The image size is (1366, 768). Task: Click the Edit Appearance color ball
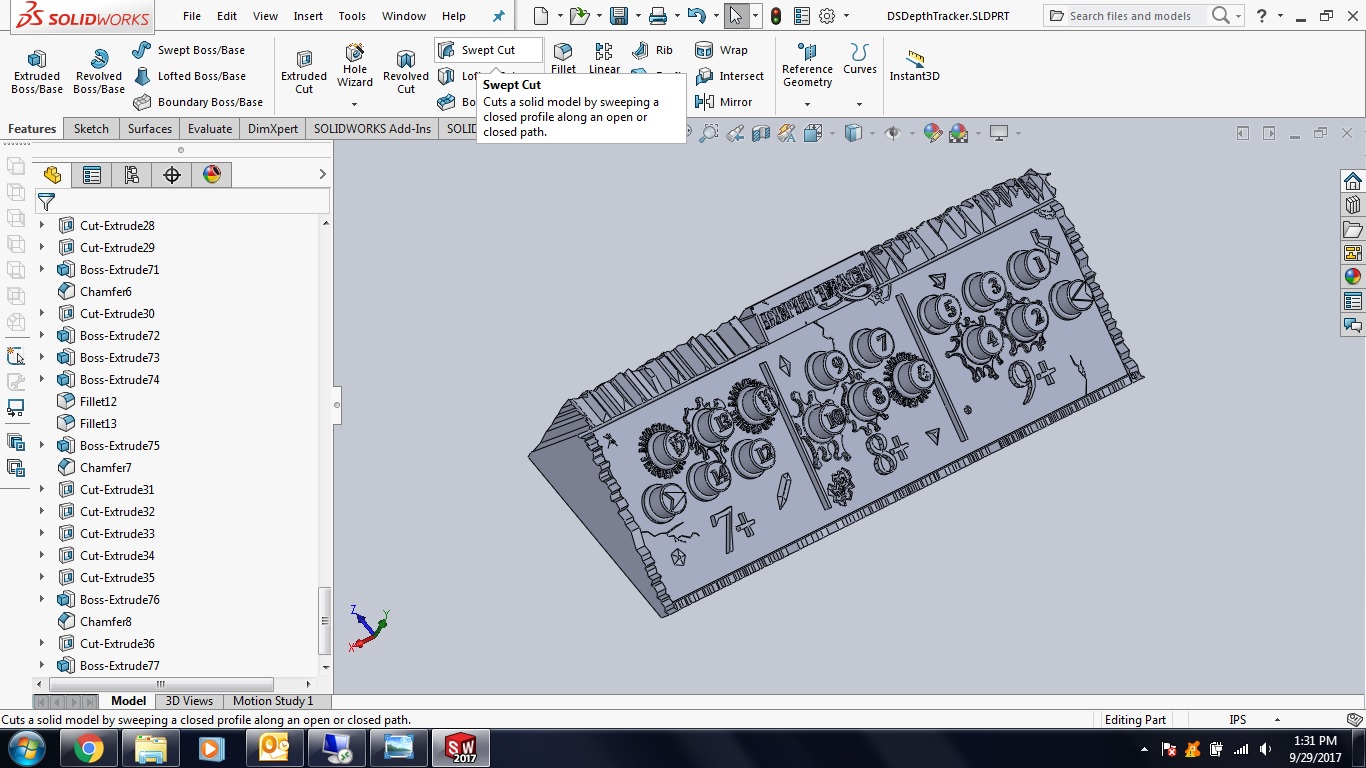933,133
